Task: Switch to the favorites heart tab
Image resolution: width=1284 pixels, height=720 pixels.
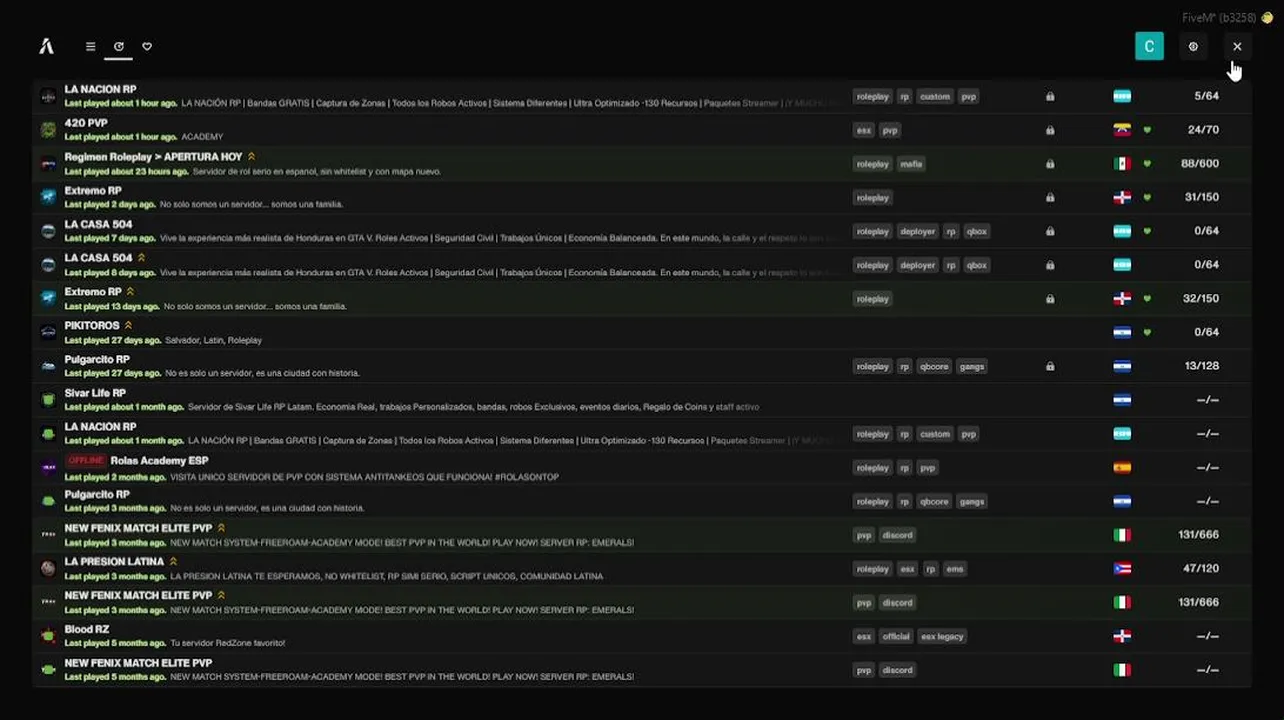Action: 147,46
